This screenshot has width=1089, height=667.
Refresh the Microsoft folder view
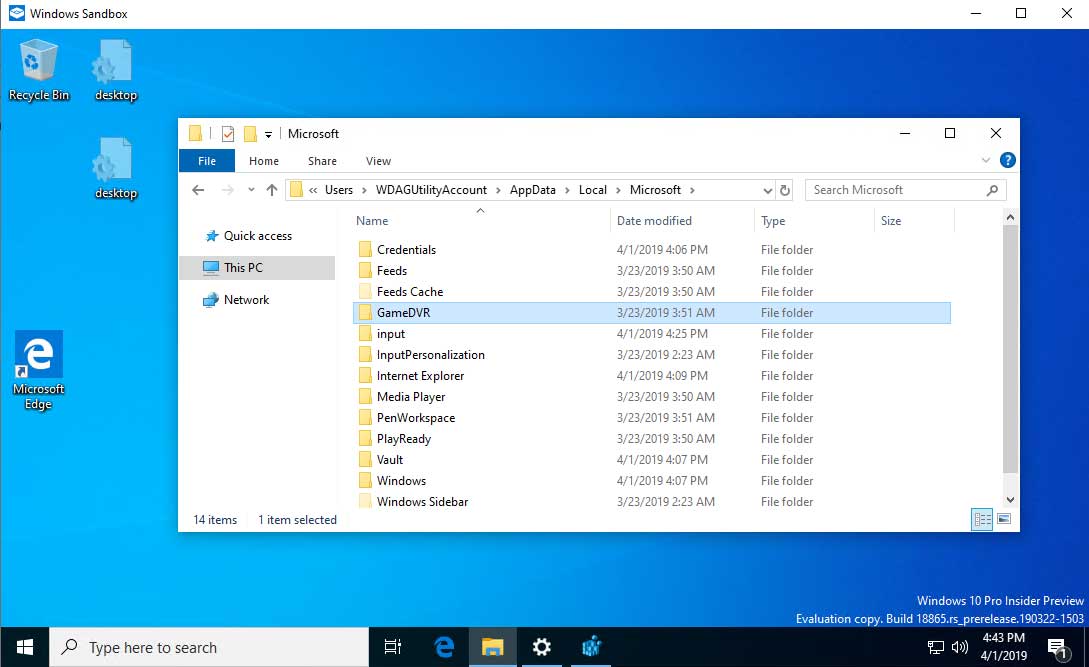coord(785,190)
